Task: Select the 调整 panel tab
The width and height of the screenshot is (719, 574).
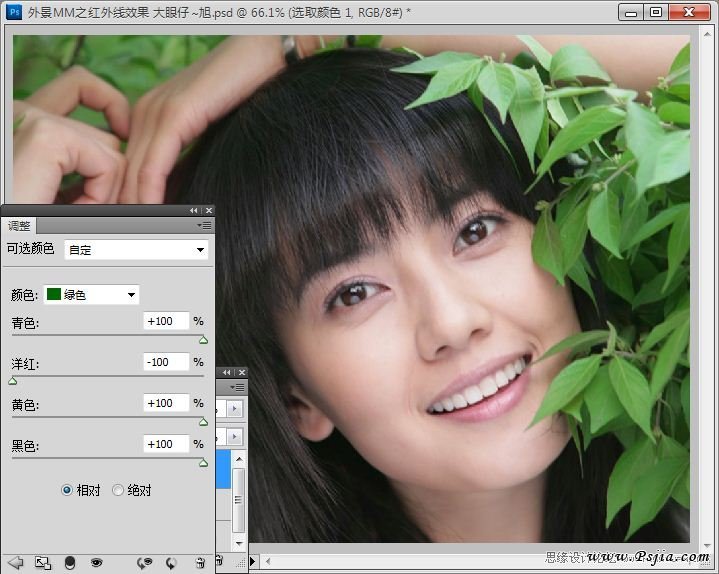Action: click(x=19, y=226)
